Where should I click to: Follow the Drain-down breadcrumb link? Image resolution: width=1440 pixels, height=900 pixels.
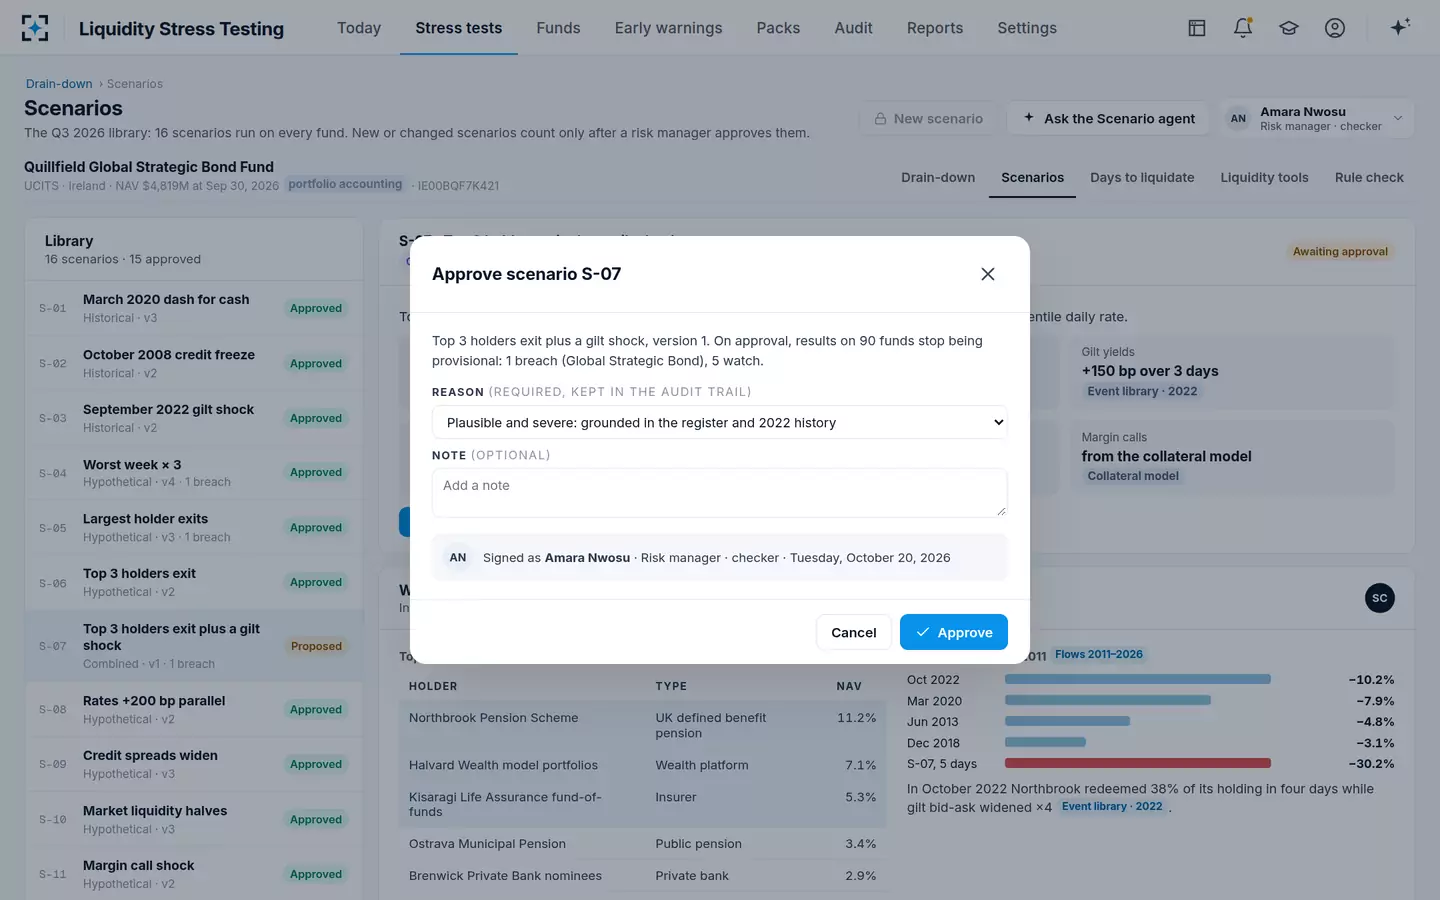click(59, 84)
